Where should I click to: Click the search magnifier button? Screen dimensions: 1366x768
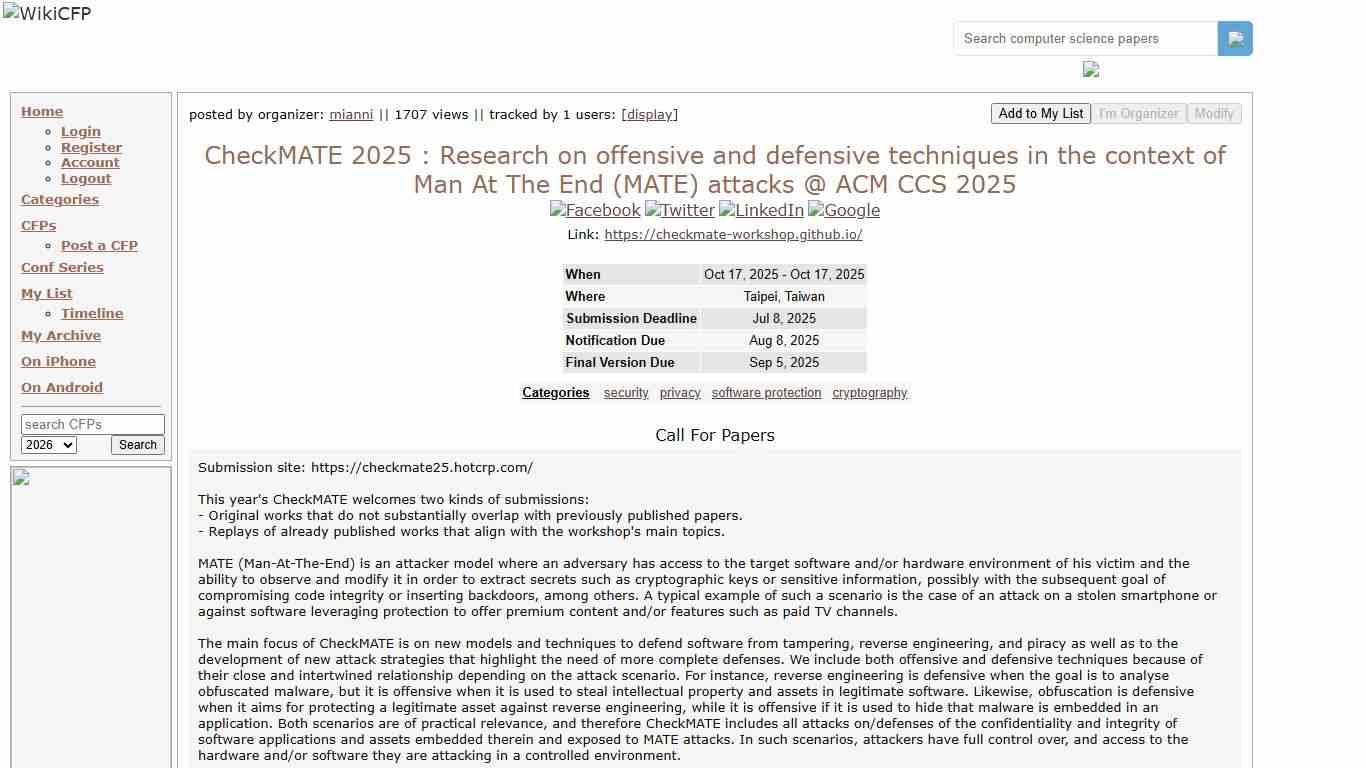1235,38
